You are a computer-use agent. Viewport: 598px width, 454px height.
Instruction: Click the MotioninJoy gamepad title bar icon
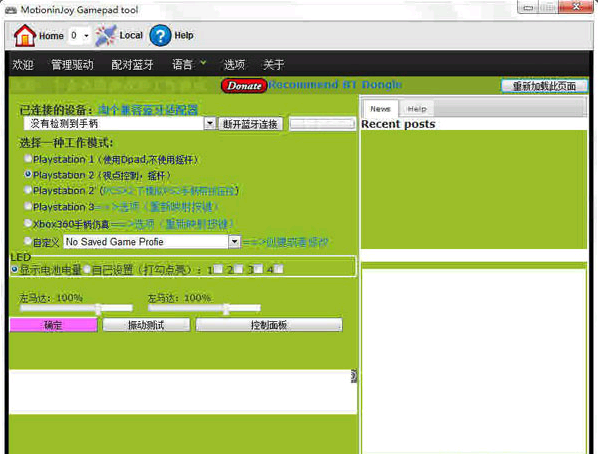pos(11,10)
